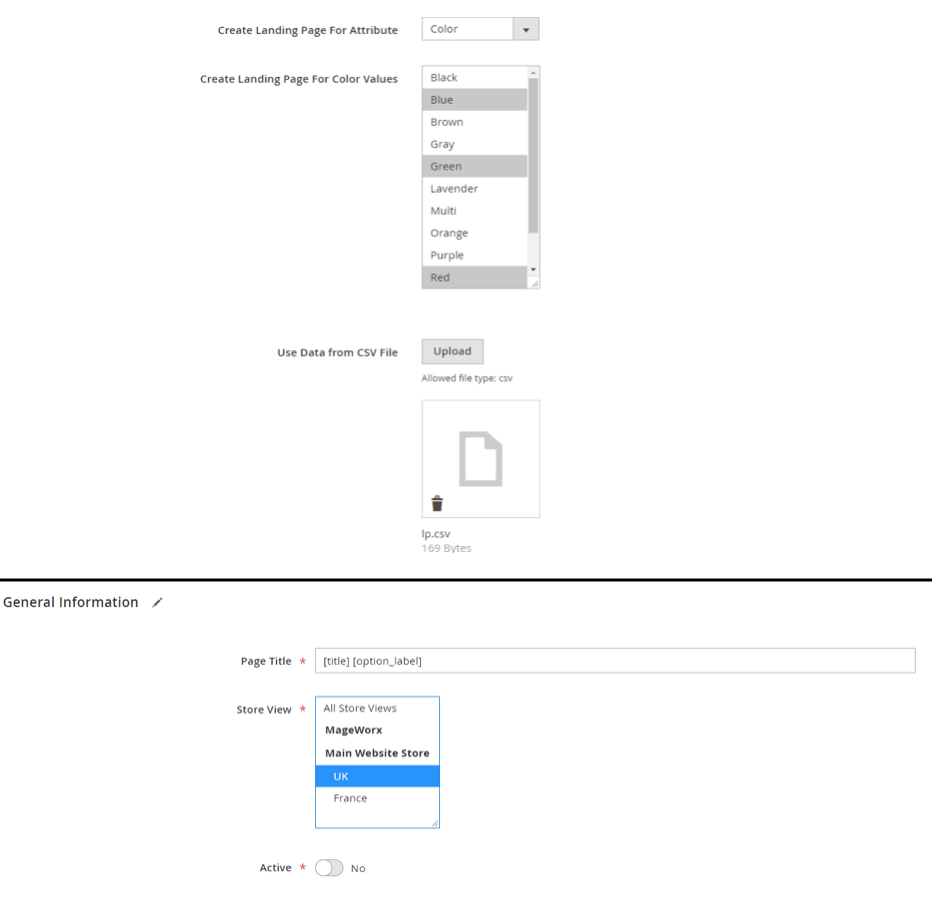Click the Main Website Store group label
The width and height of the screenshot is (932, 900).
tap(377, 753)
